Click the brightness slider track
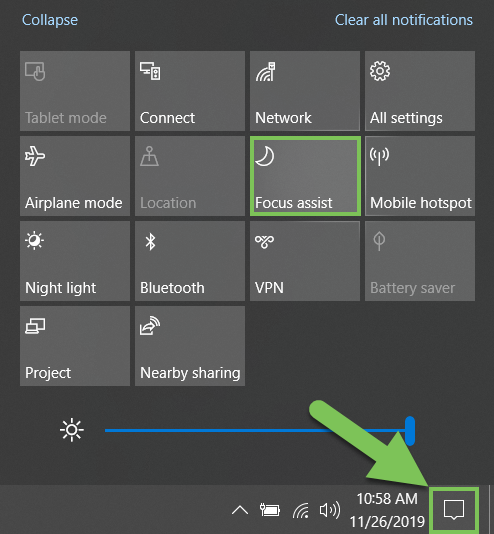The image size is (494, 534). [259, 430]
